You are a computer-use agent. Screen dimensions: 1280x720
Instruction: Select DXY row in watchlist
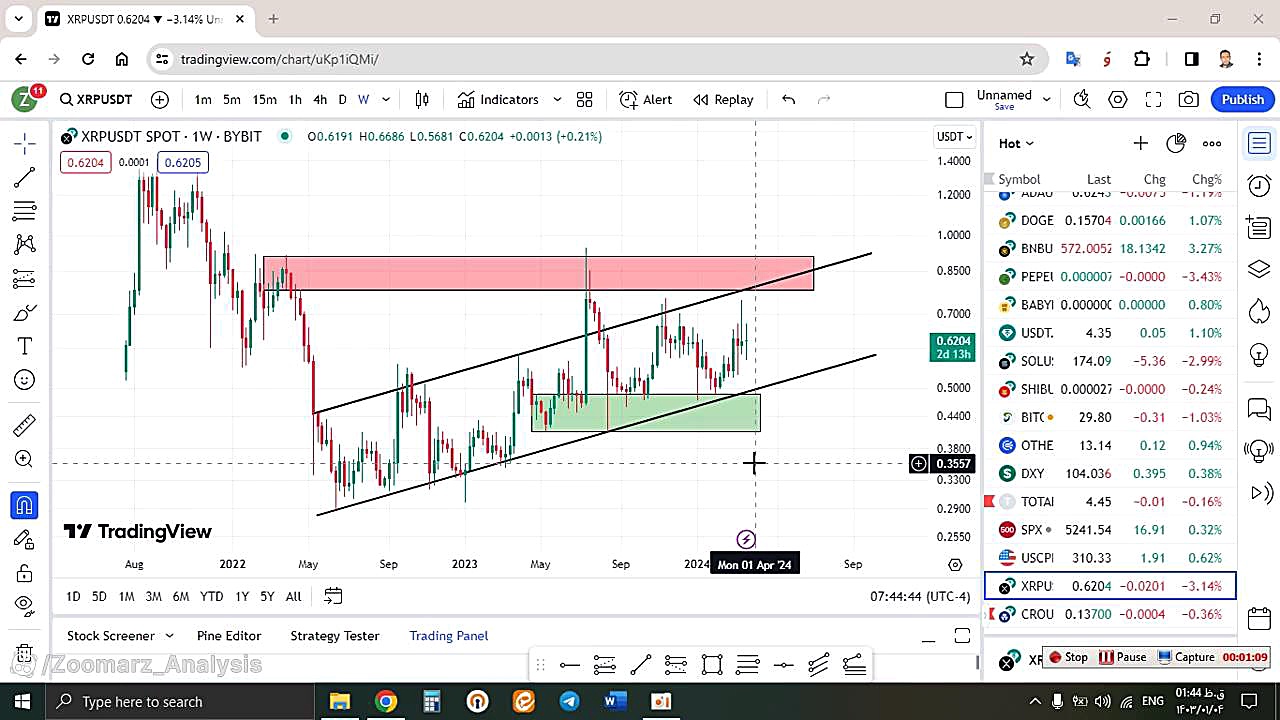click(x=1110, y=473)
